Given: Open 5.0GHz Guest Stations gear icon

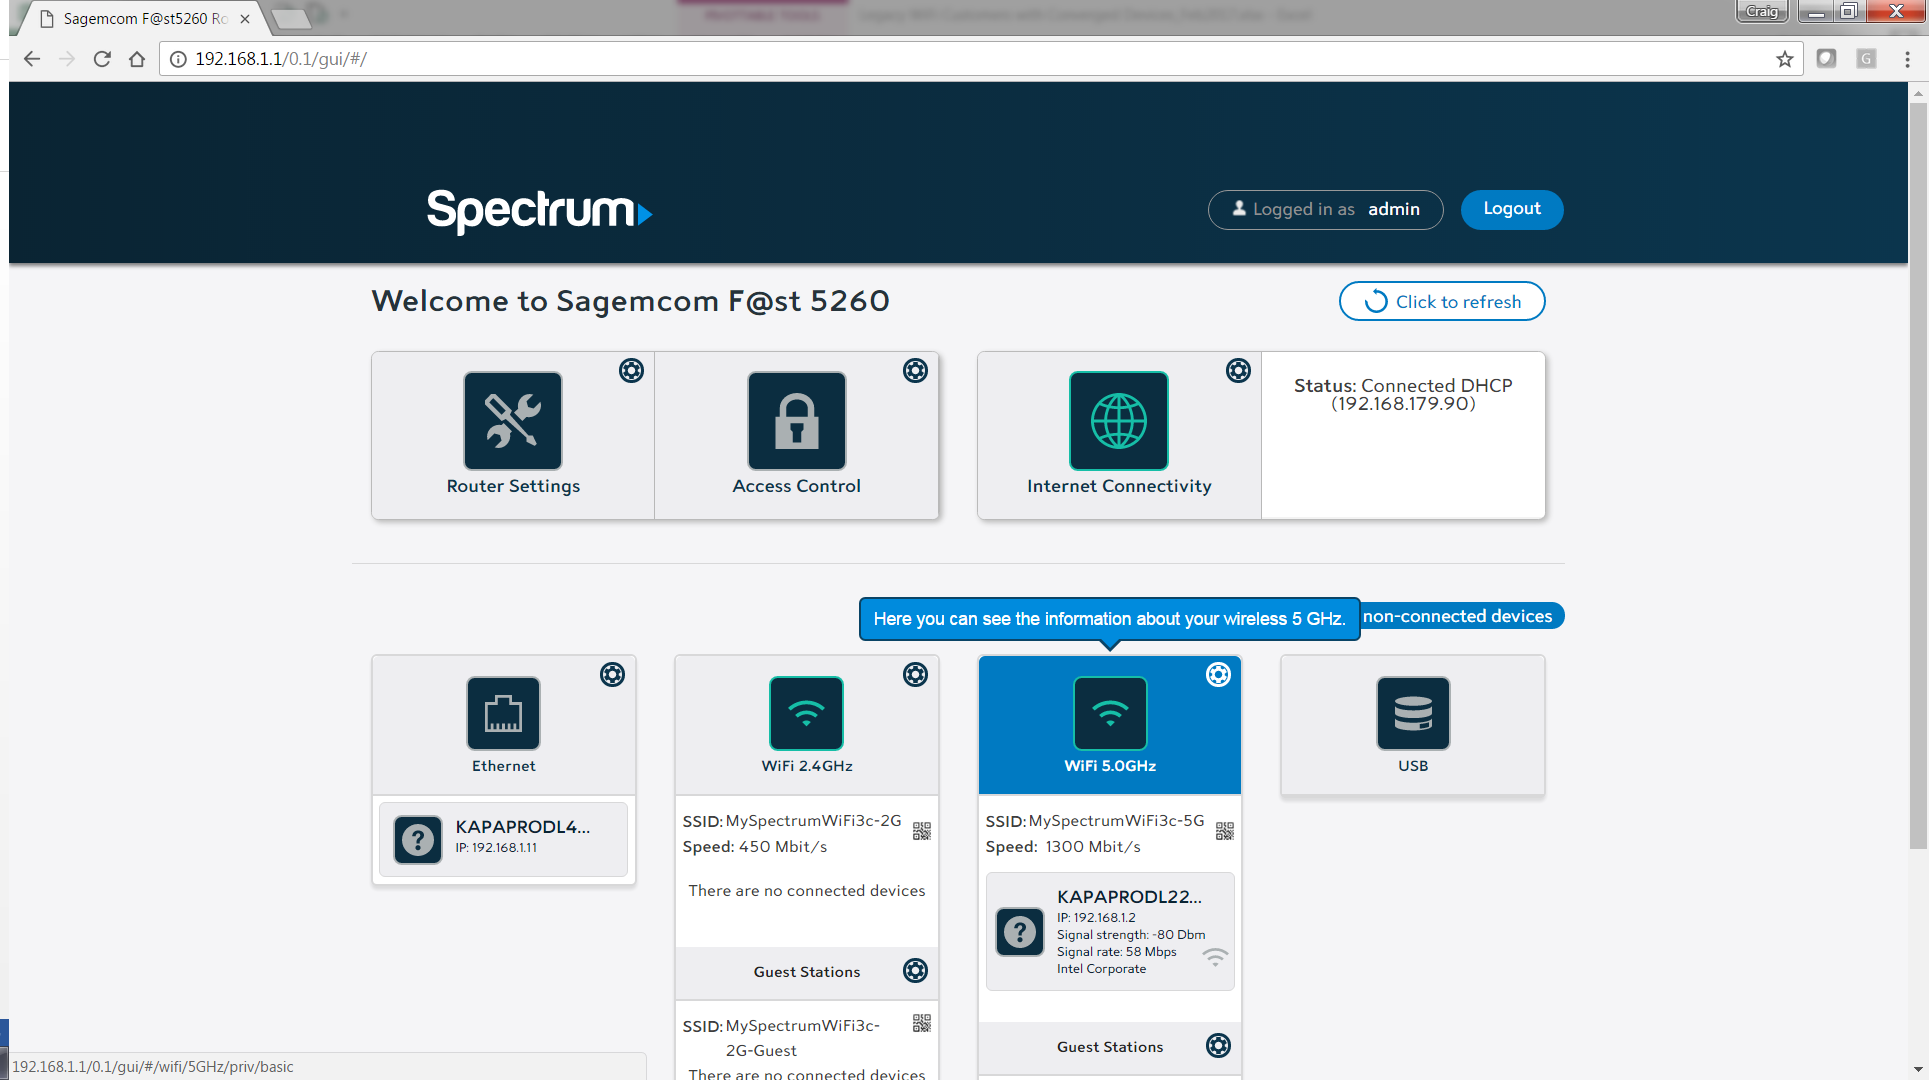Looking at the screenshot, I should click(x=1218, y=1046).
